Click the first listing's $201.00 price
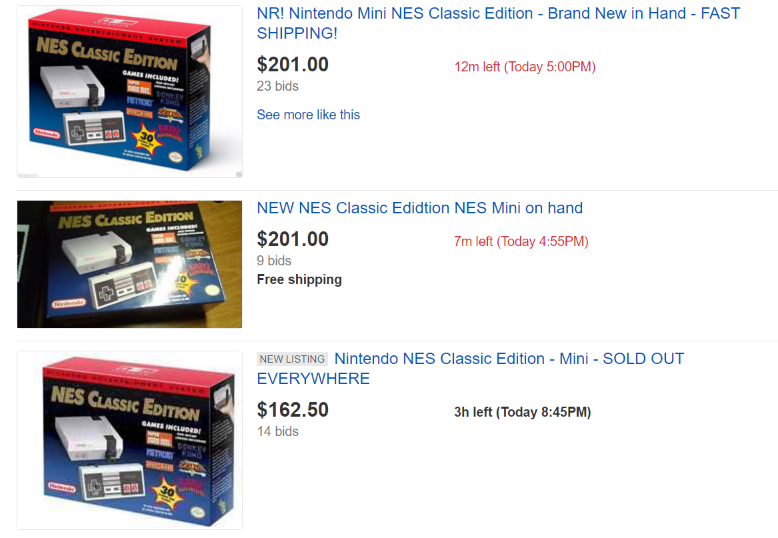778x538 pixels. point(293,65)
